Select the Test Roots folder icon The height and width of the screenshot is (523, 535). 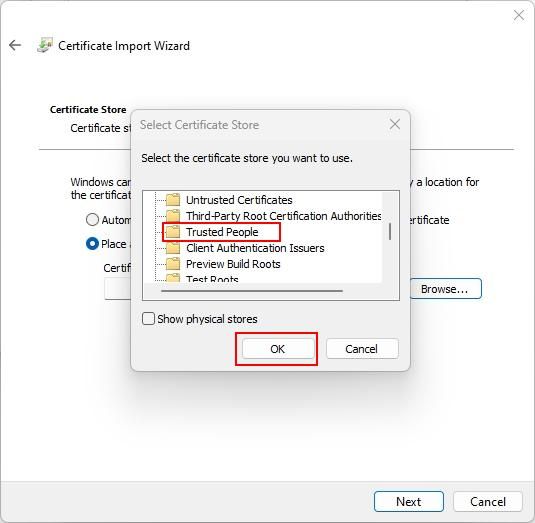(x=173, y=278)
